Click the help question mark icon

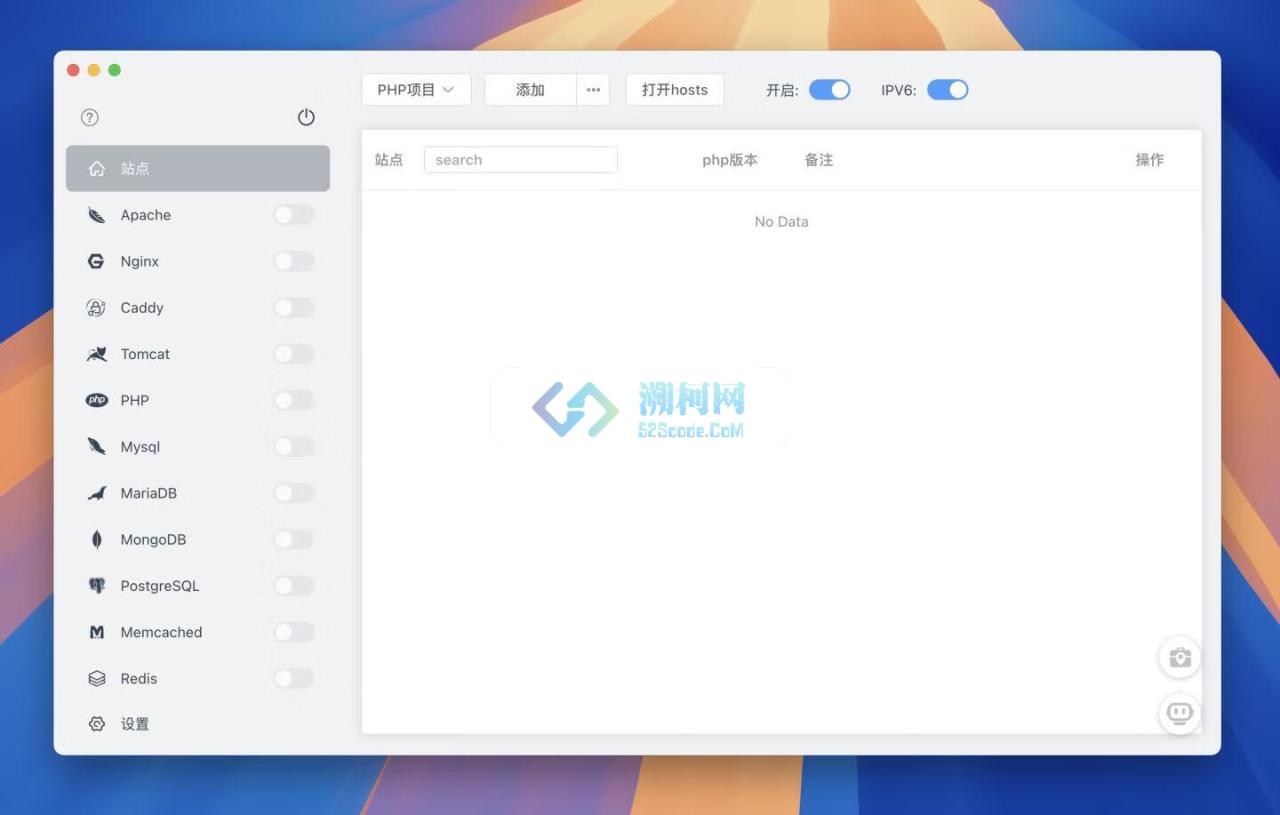(90, 117)
